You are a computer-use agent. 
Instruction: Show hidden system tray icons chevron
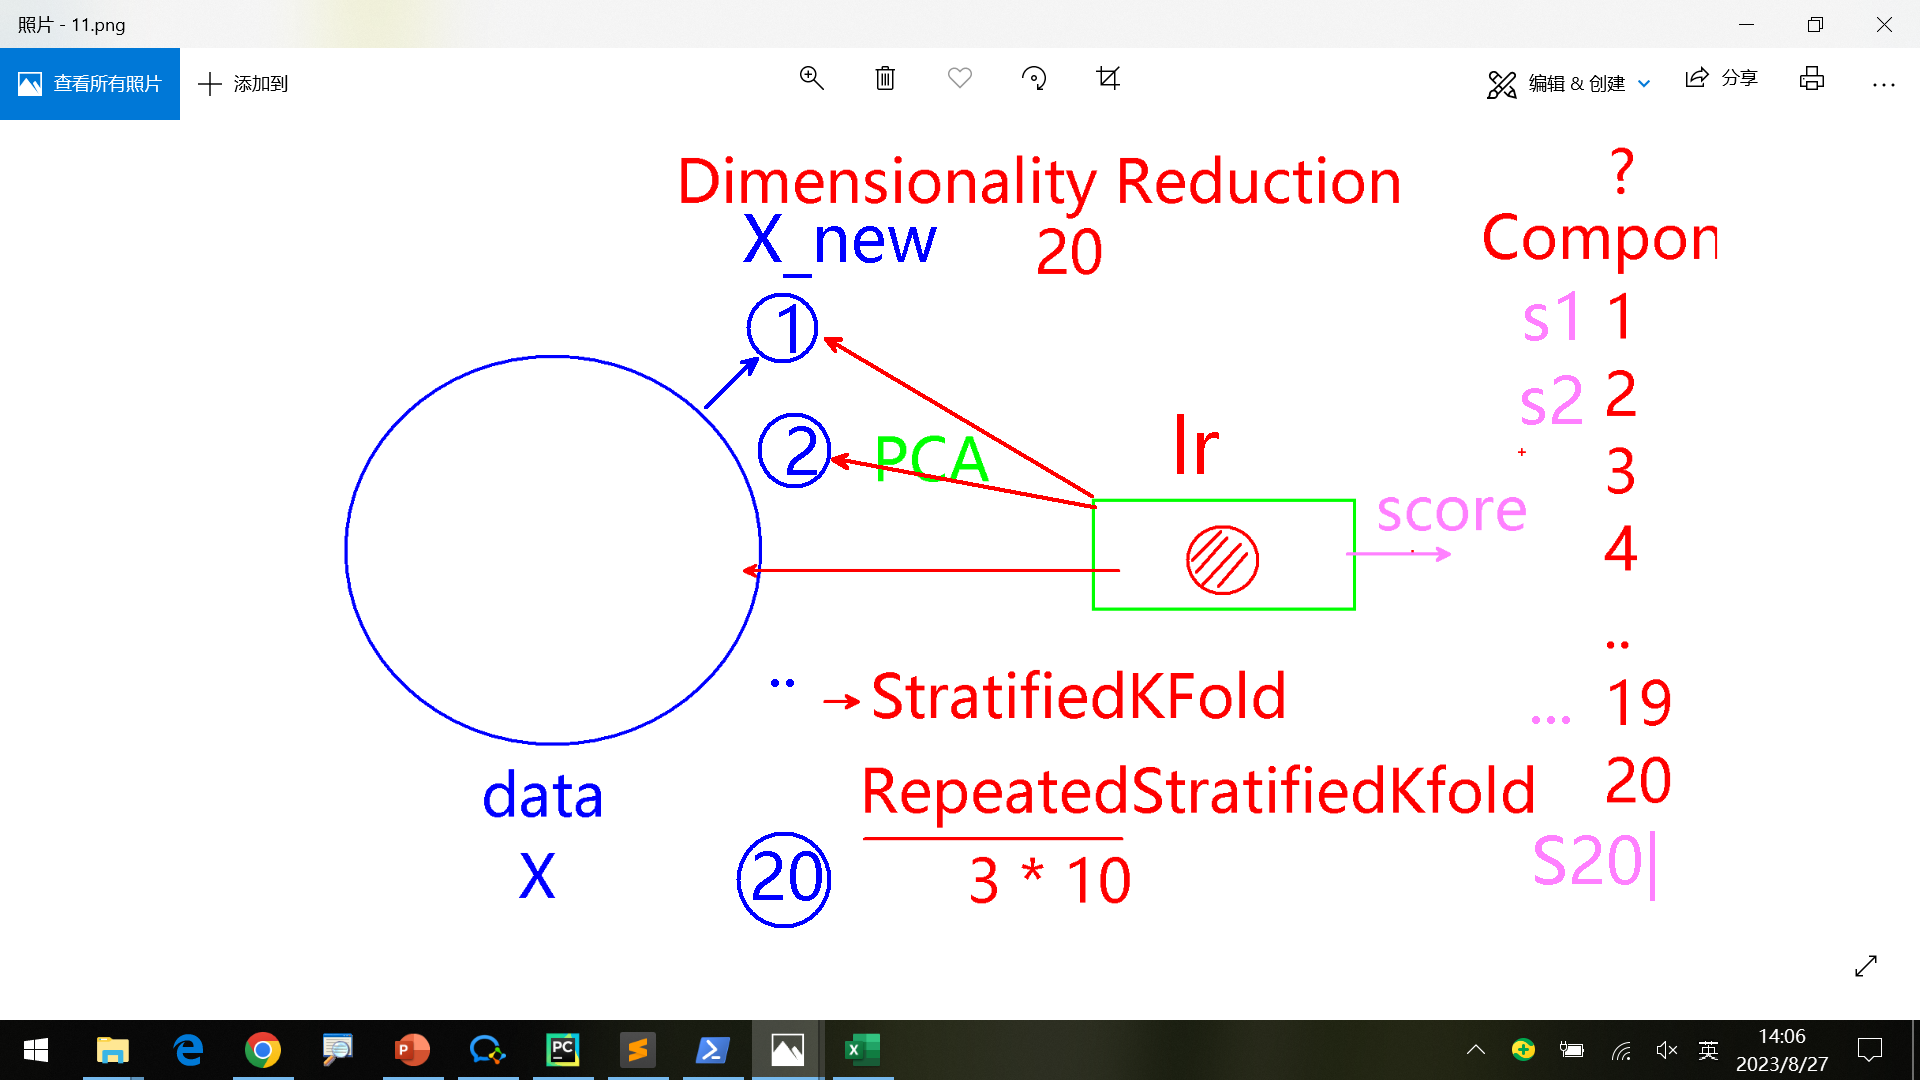tap(1475, 1050)
